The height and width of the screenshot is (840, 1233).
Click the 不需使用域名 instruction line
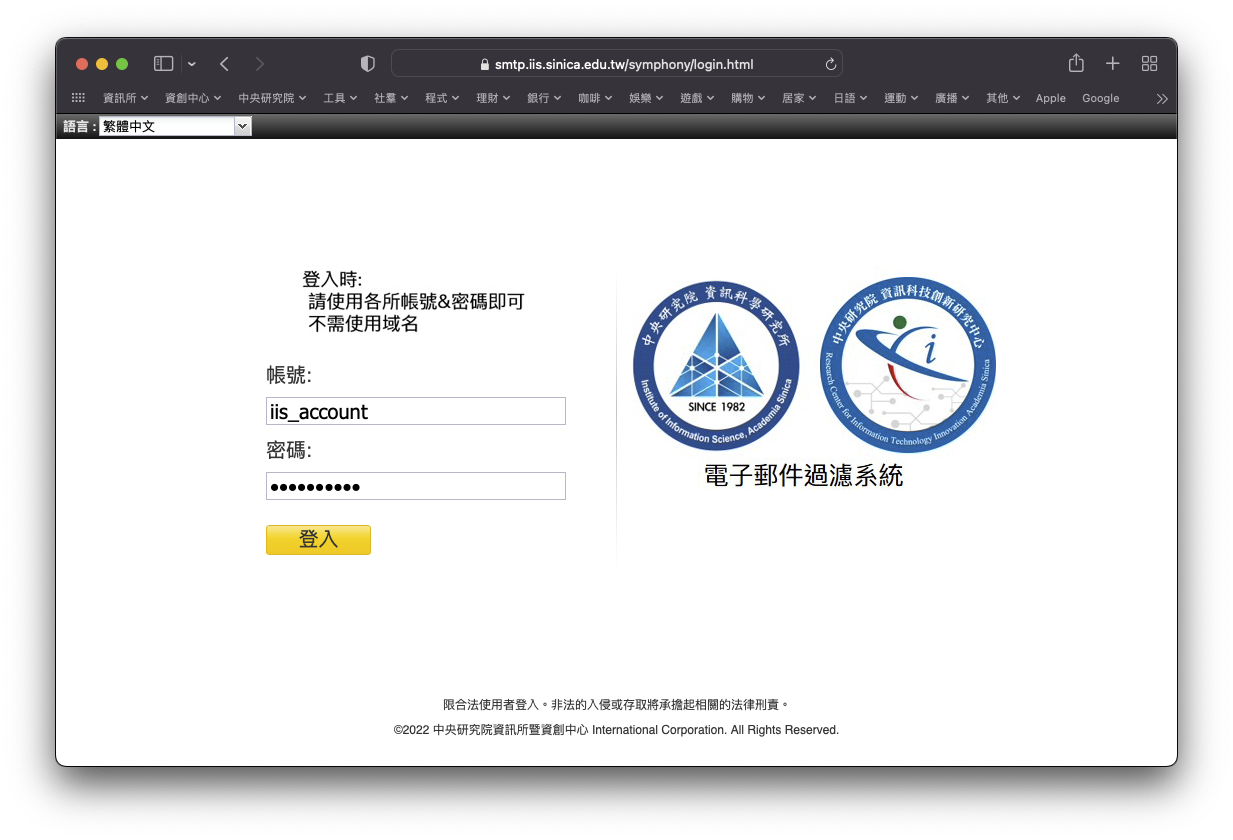[x=363, y=324]
